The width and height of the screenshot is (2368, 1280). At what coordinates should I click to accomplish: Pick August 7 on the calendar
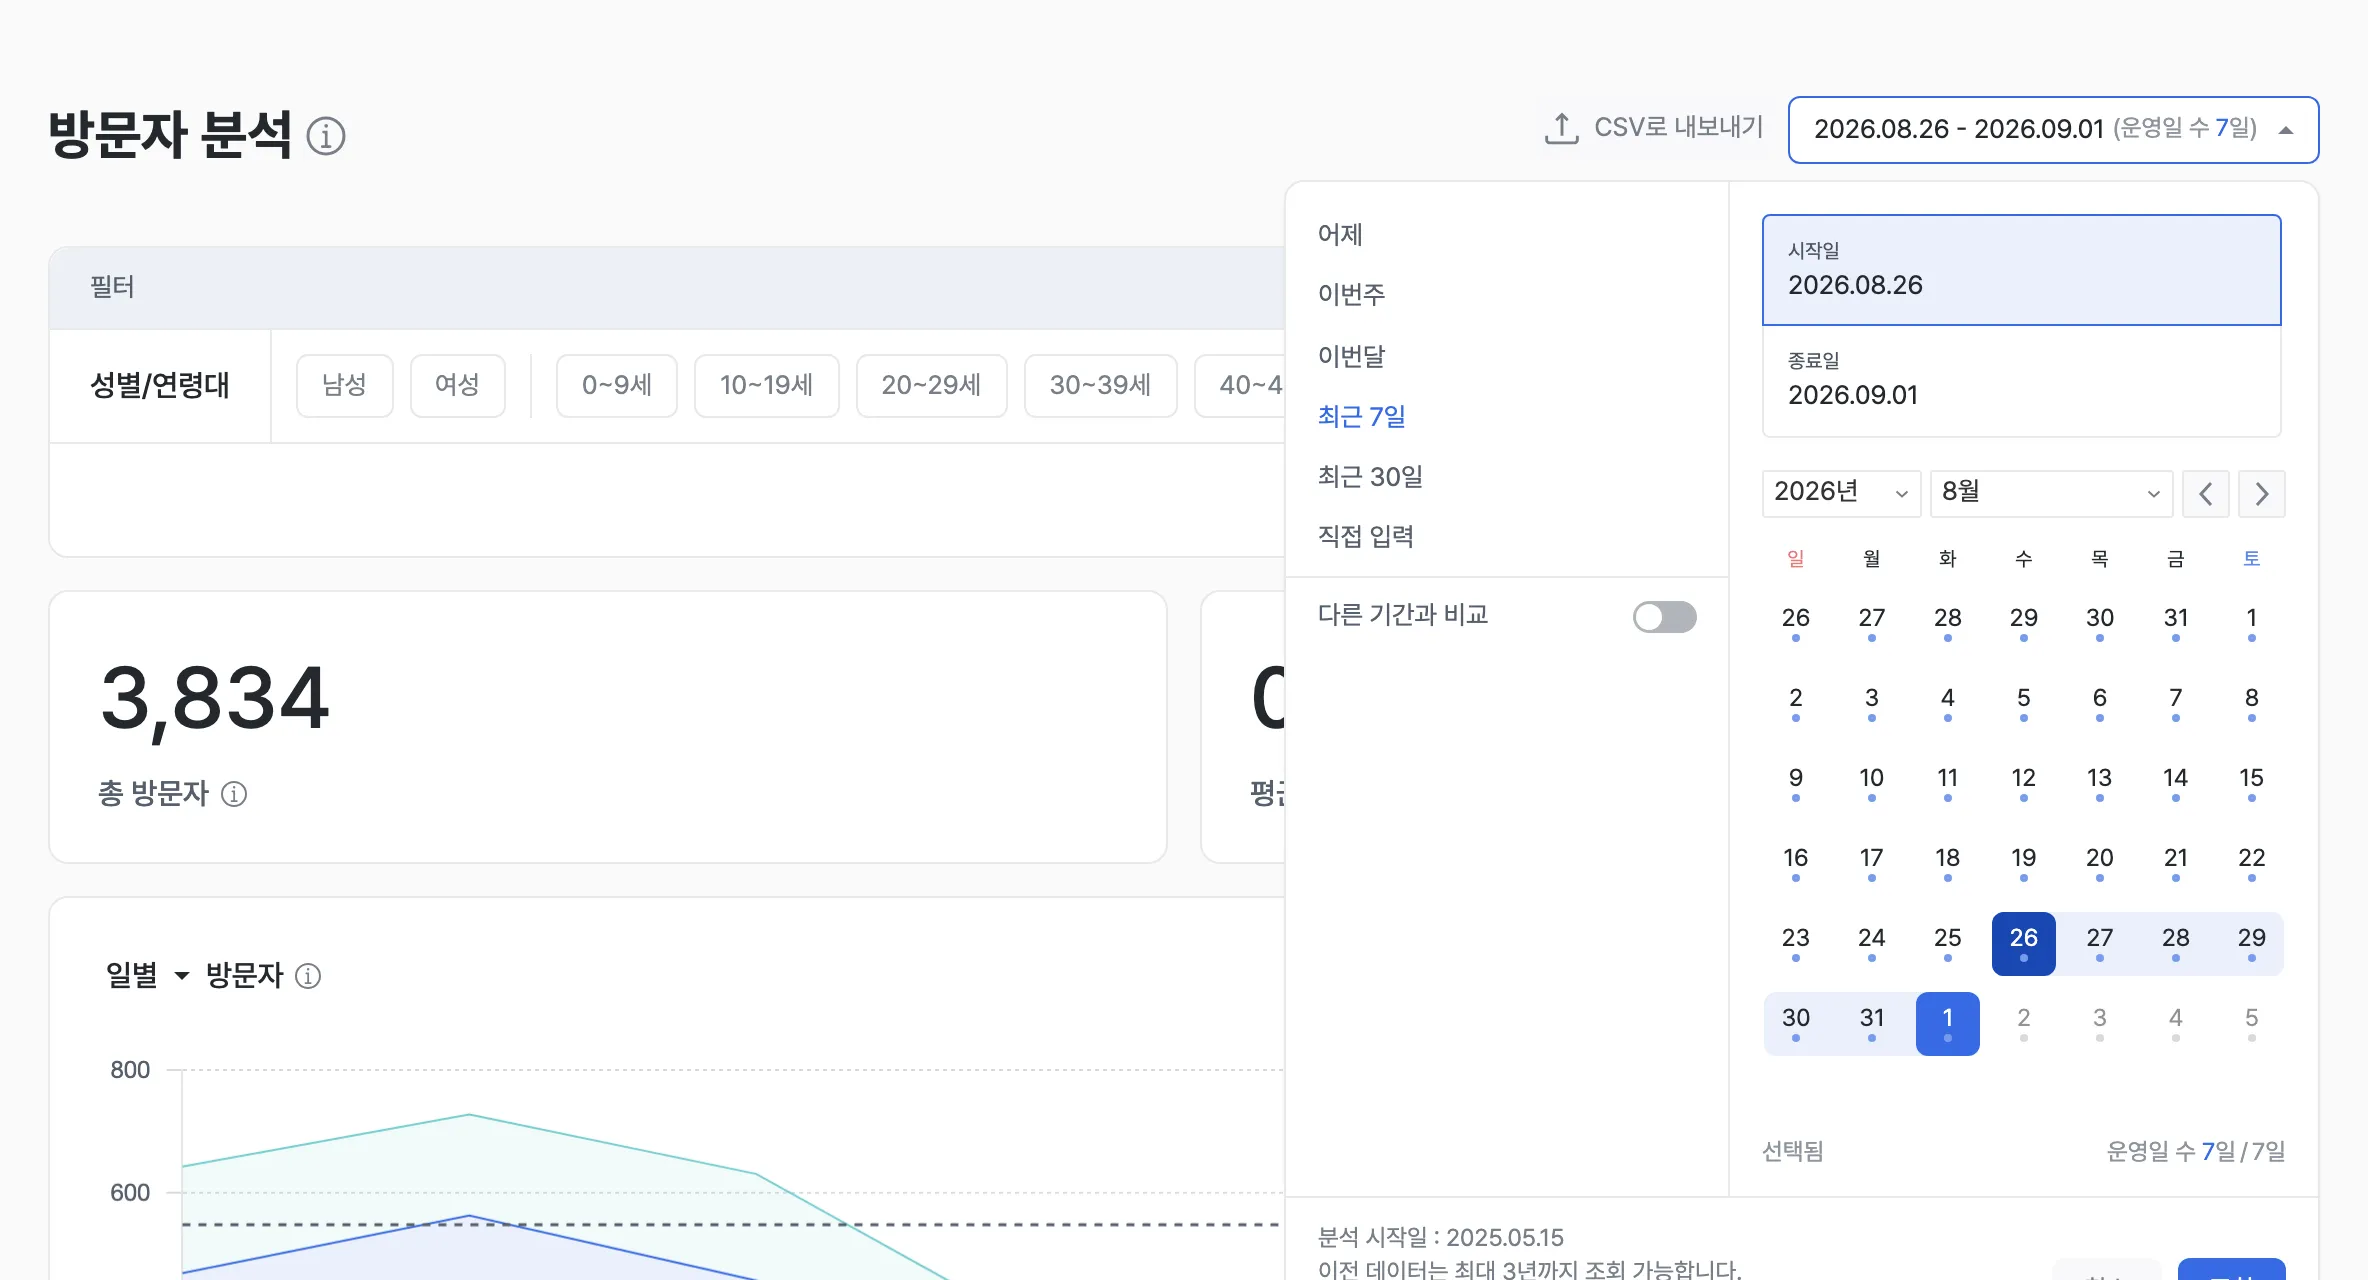2175,703
